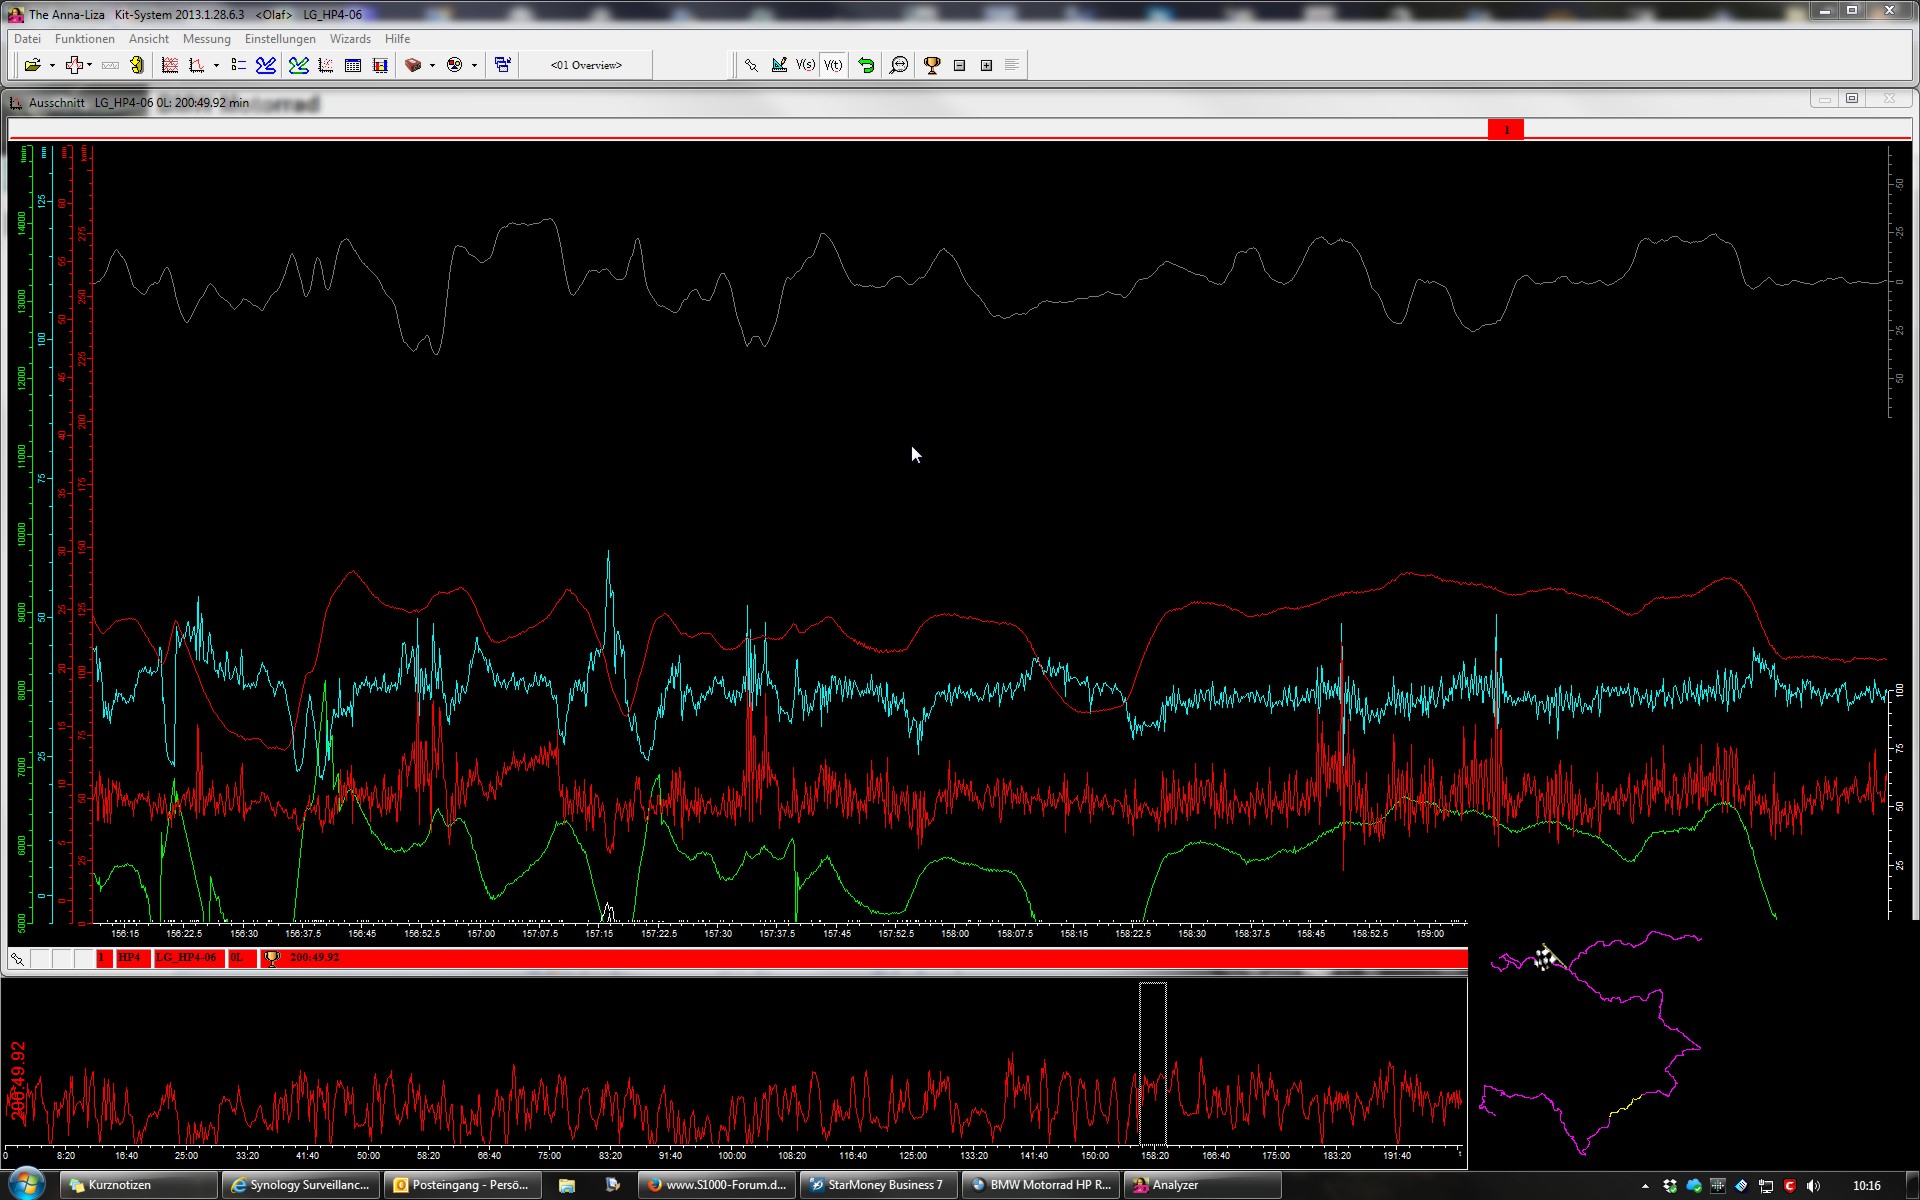This screenshot has width=1920, height=1200.
Task: Open the Wizards menu
Action: pyautogui.click(x=350, y=39)
